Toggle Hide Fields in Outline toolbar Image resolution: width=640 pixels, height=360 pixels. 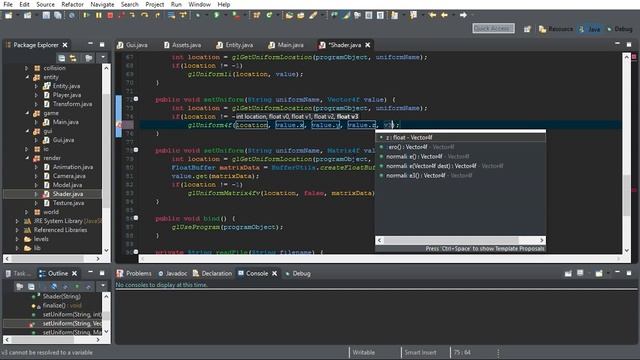pos(53,287)
